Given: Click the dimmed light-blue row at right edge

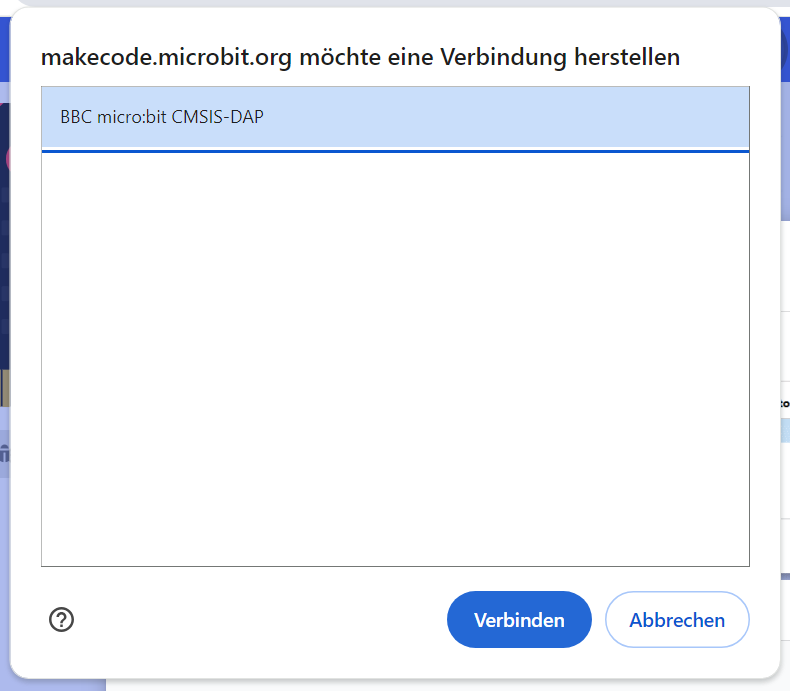Looking at the screenshot, I should coord(784,431).
